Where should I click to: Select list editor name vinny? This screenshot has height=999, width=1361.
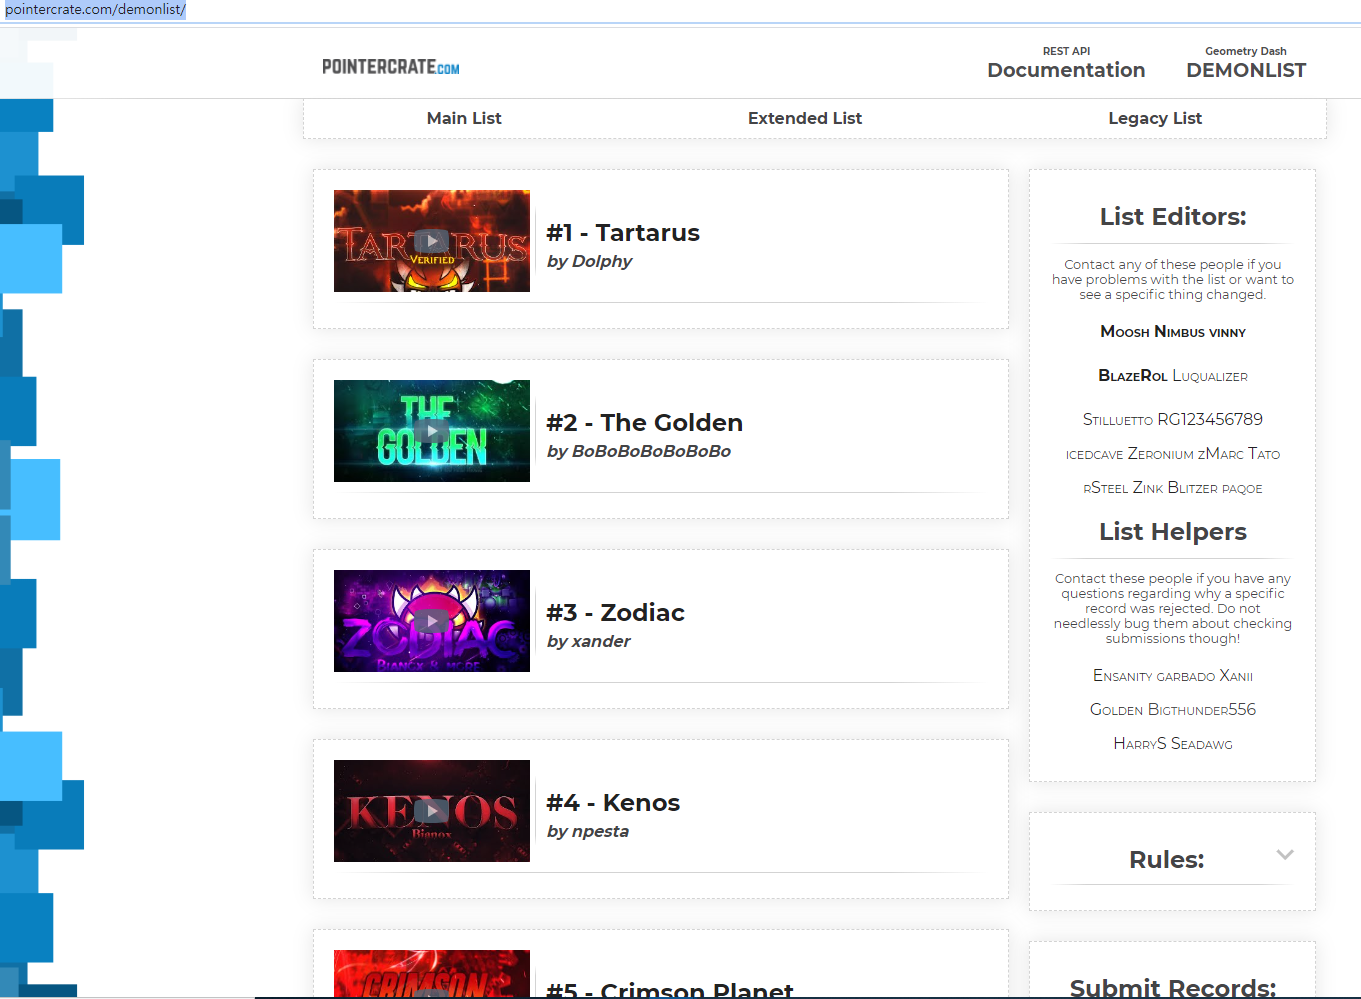tap(1228, 332)
